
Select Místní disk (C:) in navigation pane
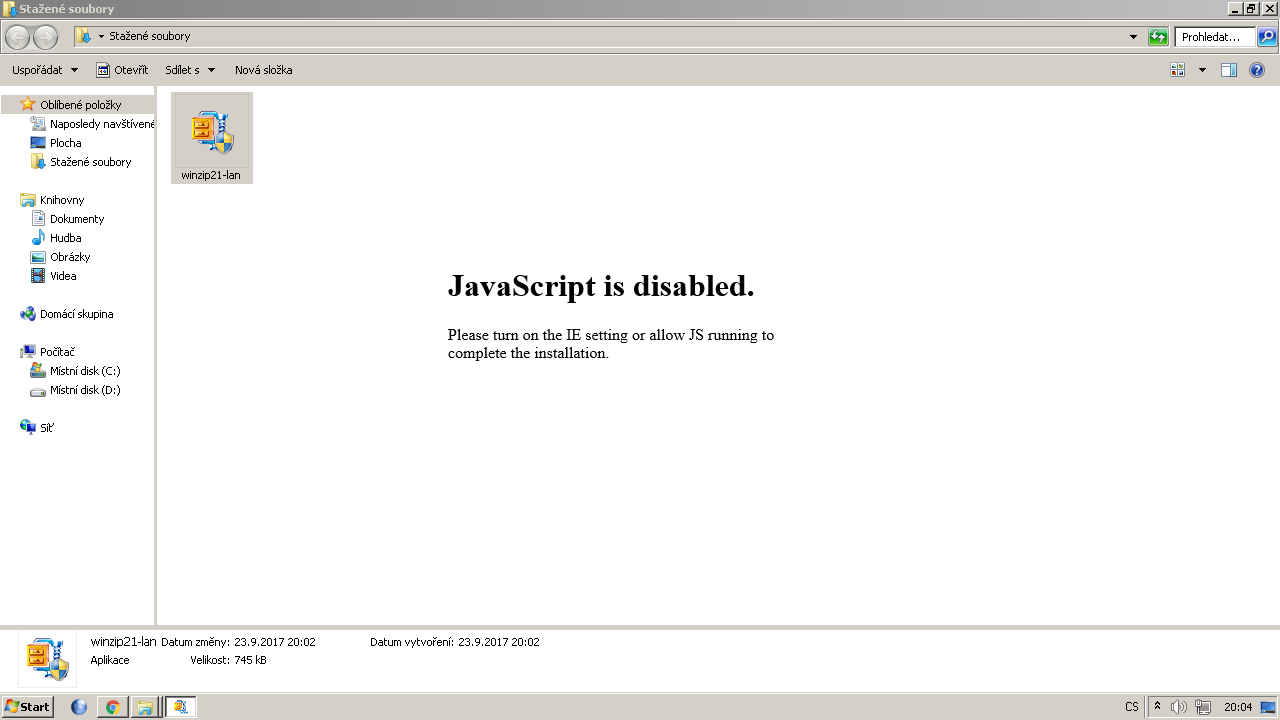coord(85,371)
